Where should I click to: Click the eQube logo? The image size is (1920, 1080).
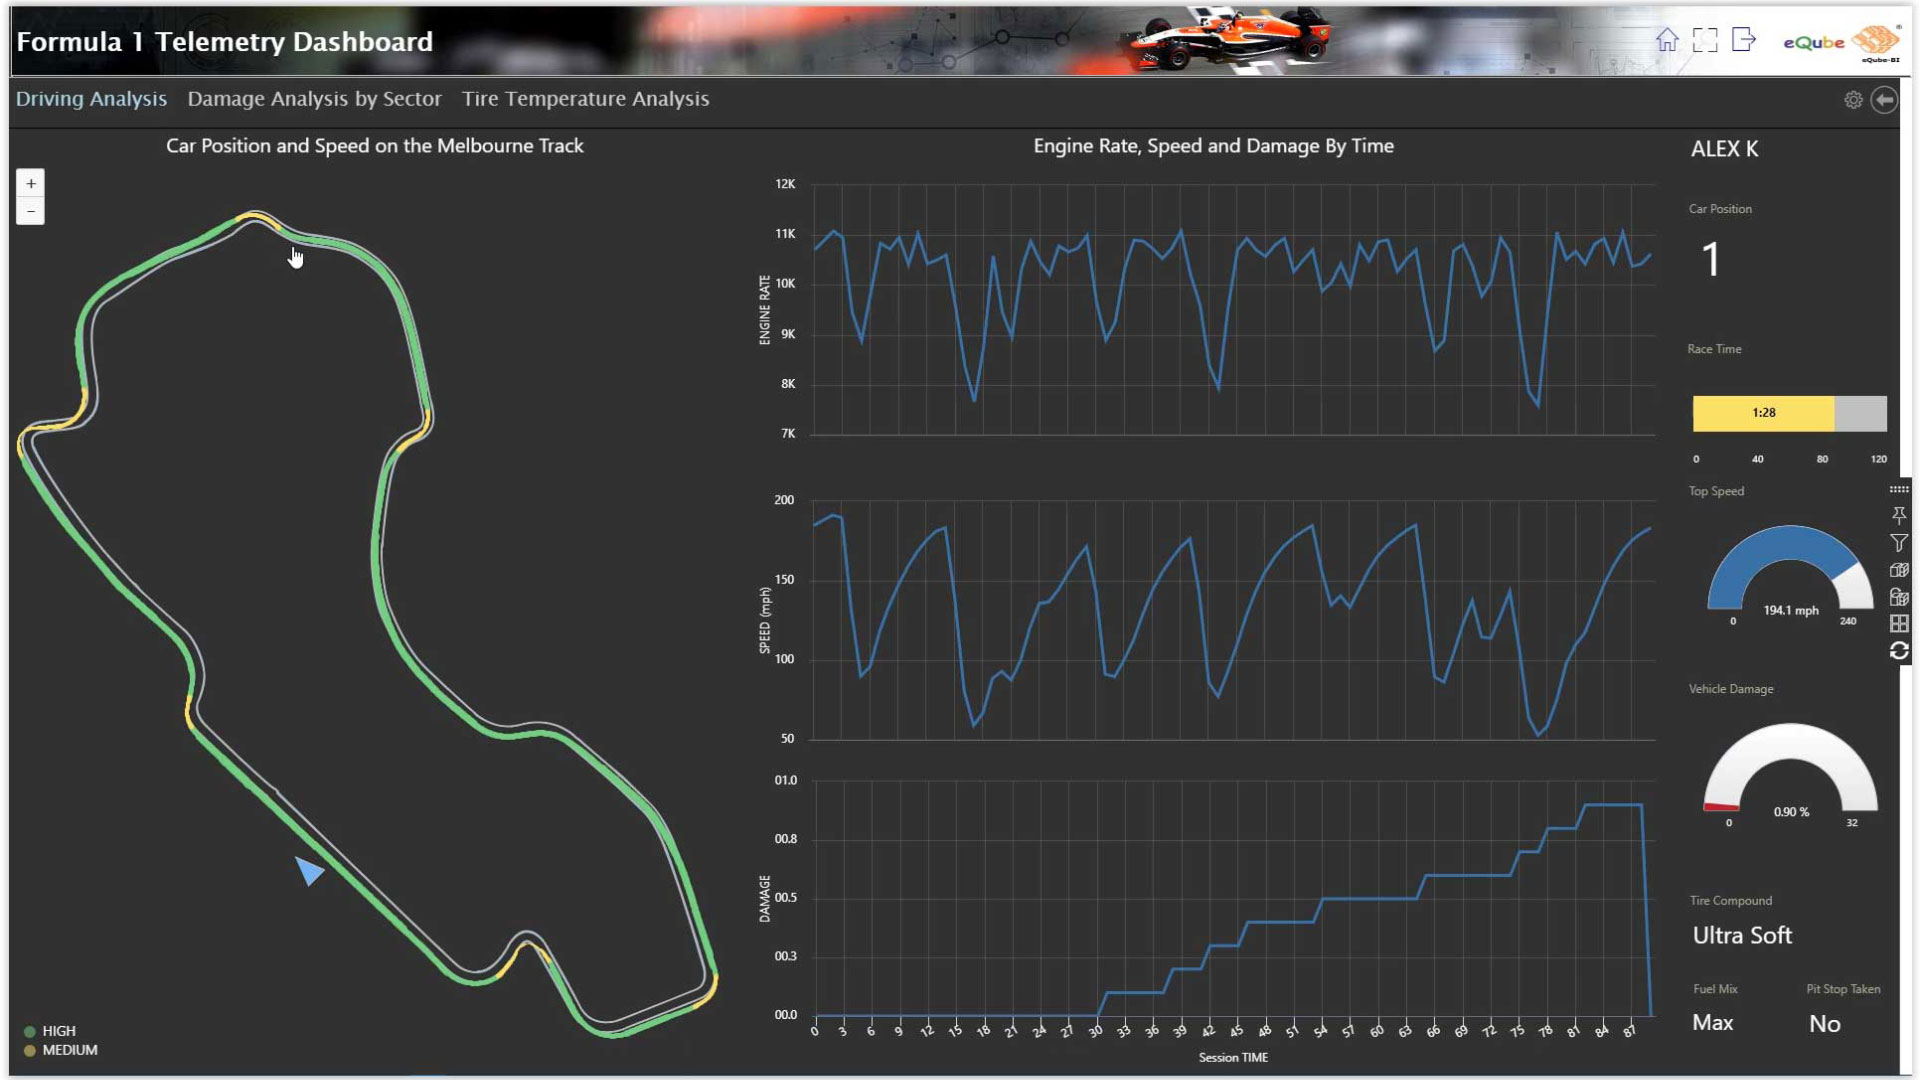click(x=1841, y=42)
